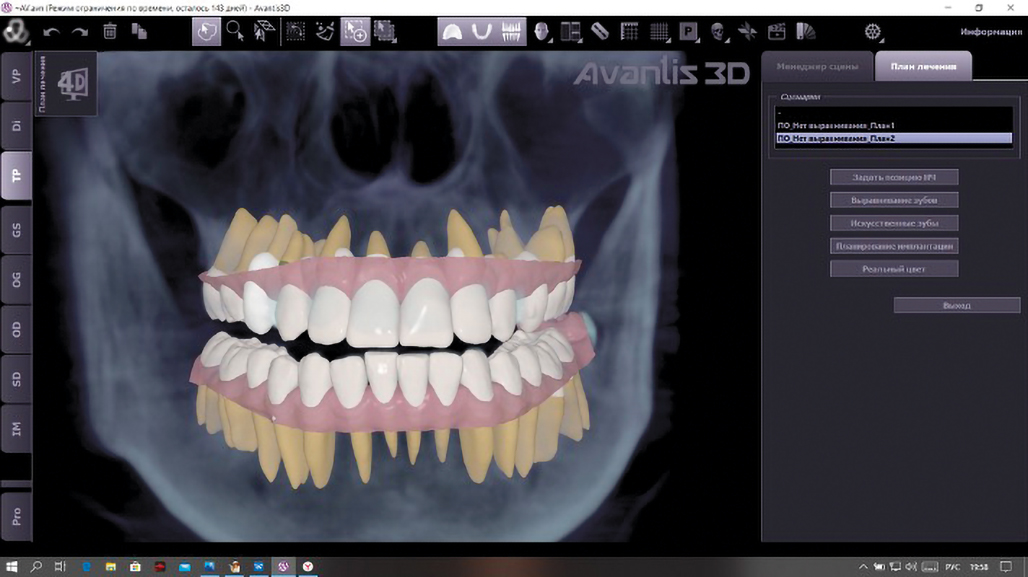The image size is (1028, 577).
Task: Click the ruler measurement tool icon
Action: [x=600, y=32]
